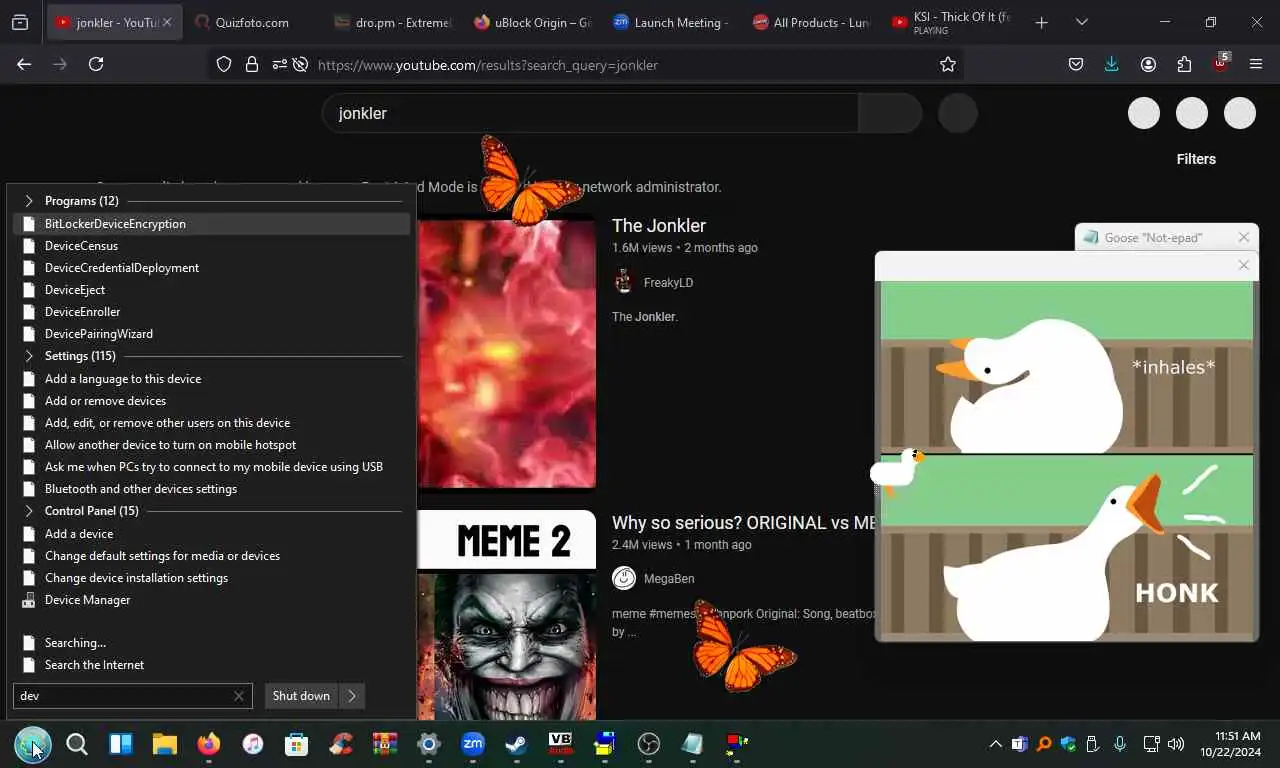1280x768 pixels.
Task: Open Allow another device mobile hotspot setting
Action: click(212, 445)
